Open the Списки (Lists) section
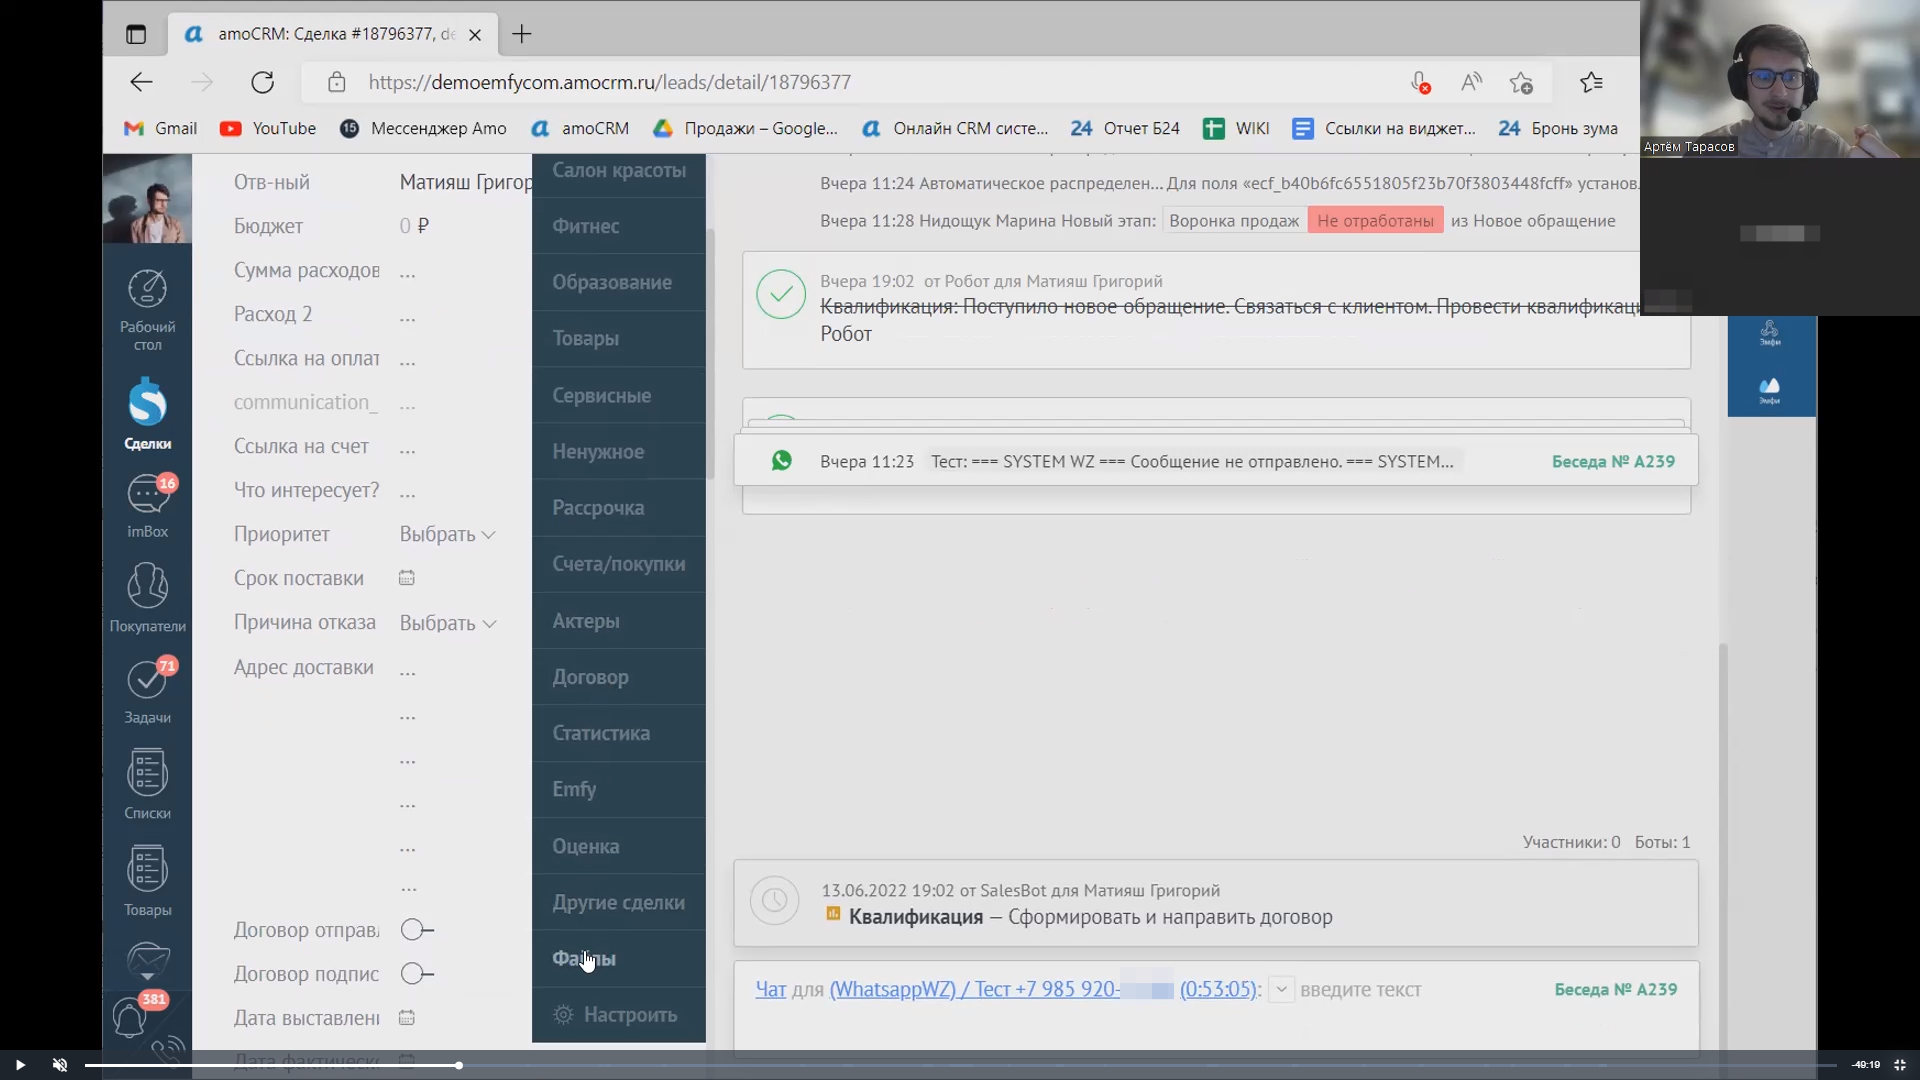The width and height of the screenshot is (1920, 1080). (148, 787)
